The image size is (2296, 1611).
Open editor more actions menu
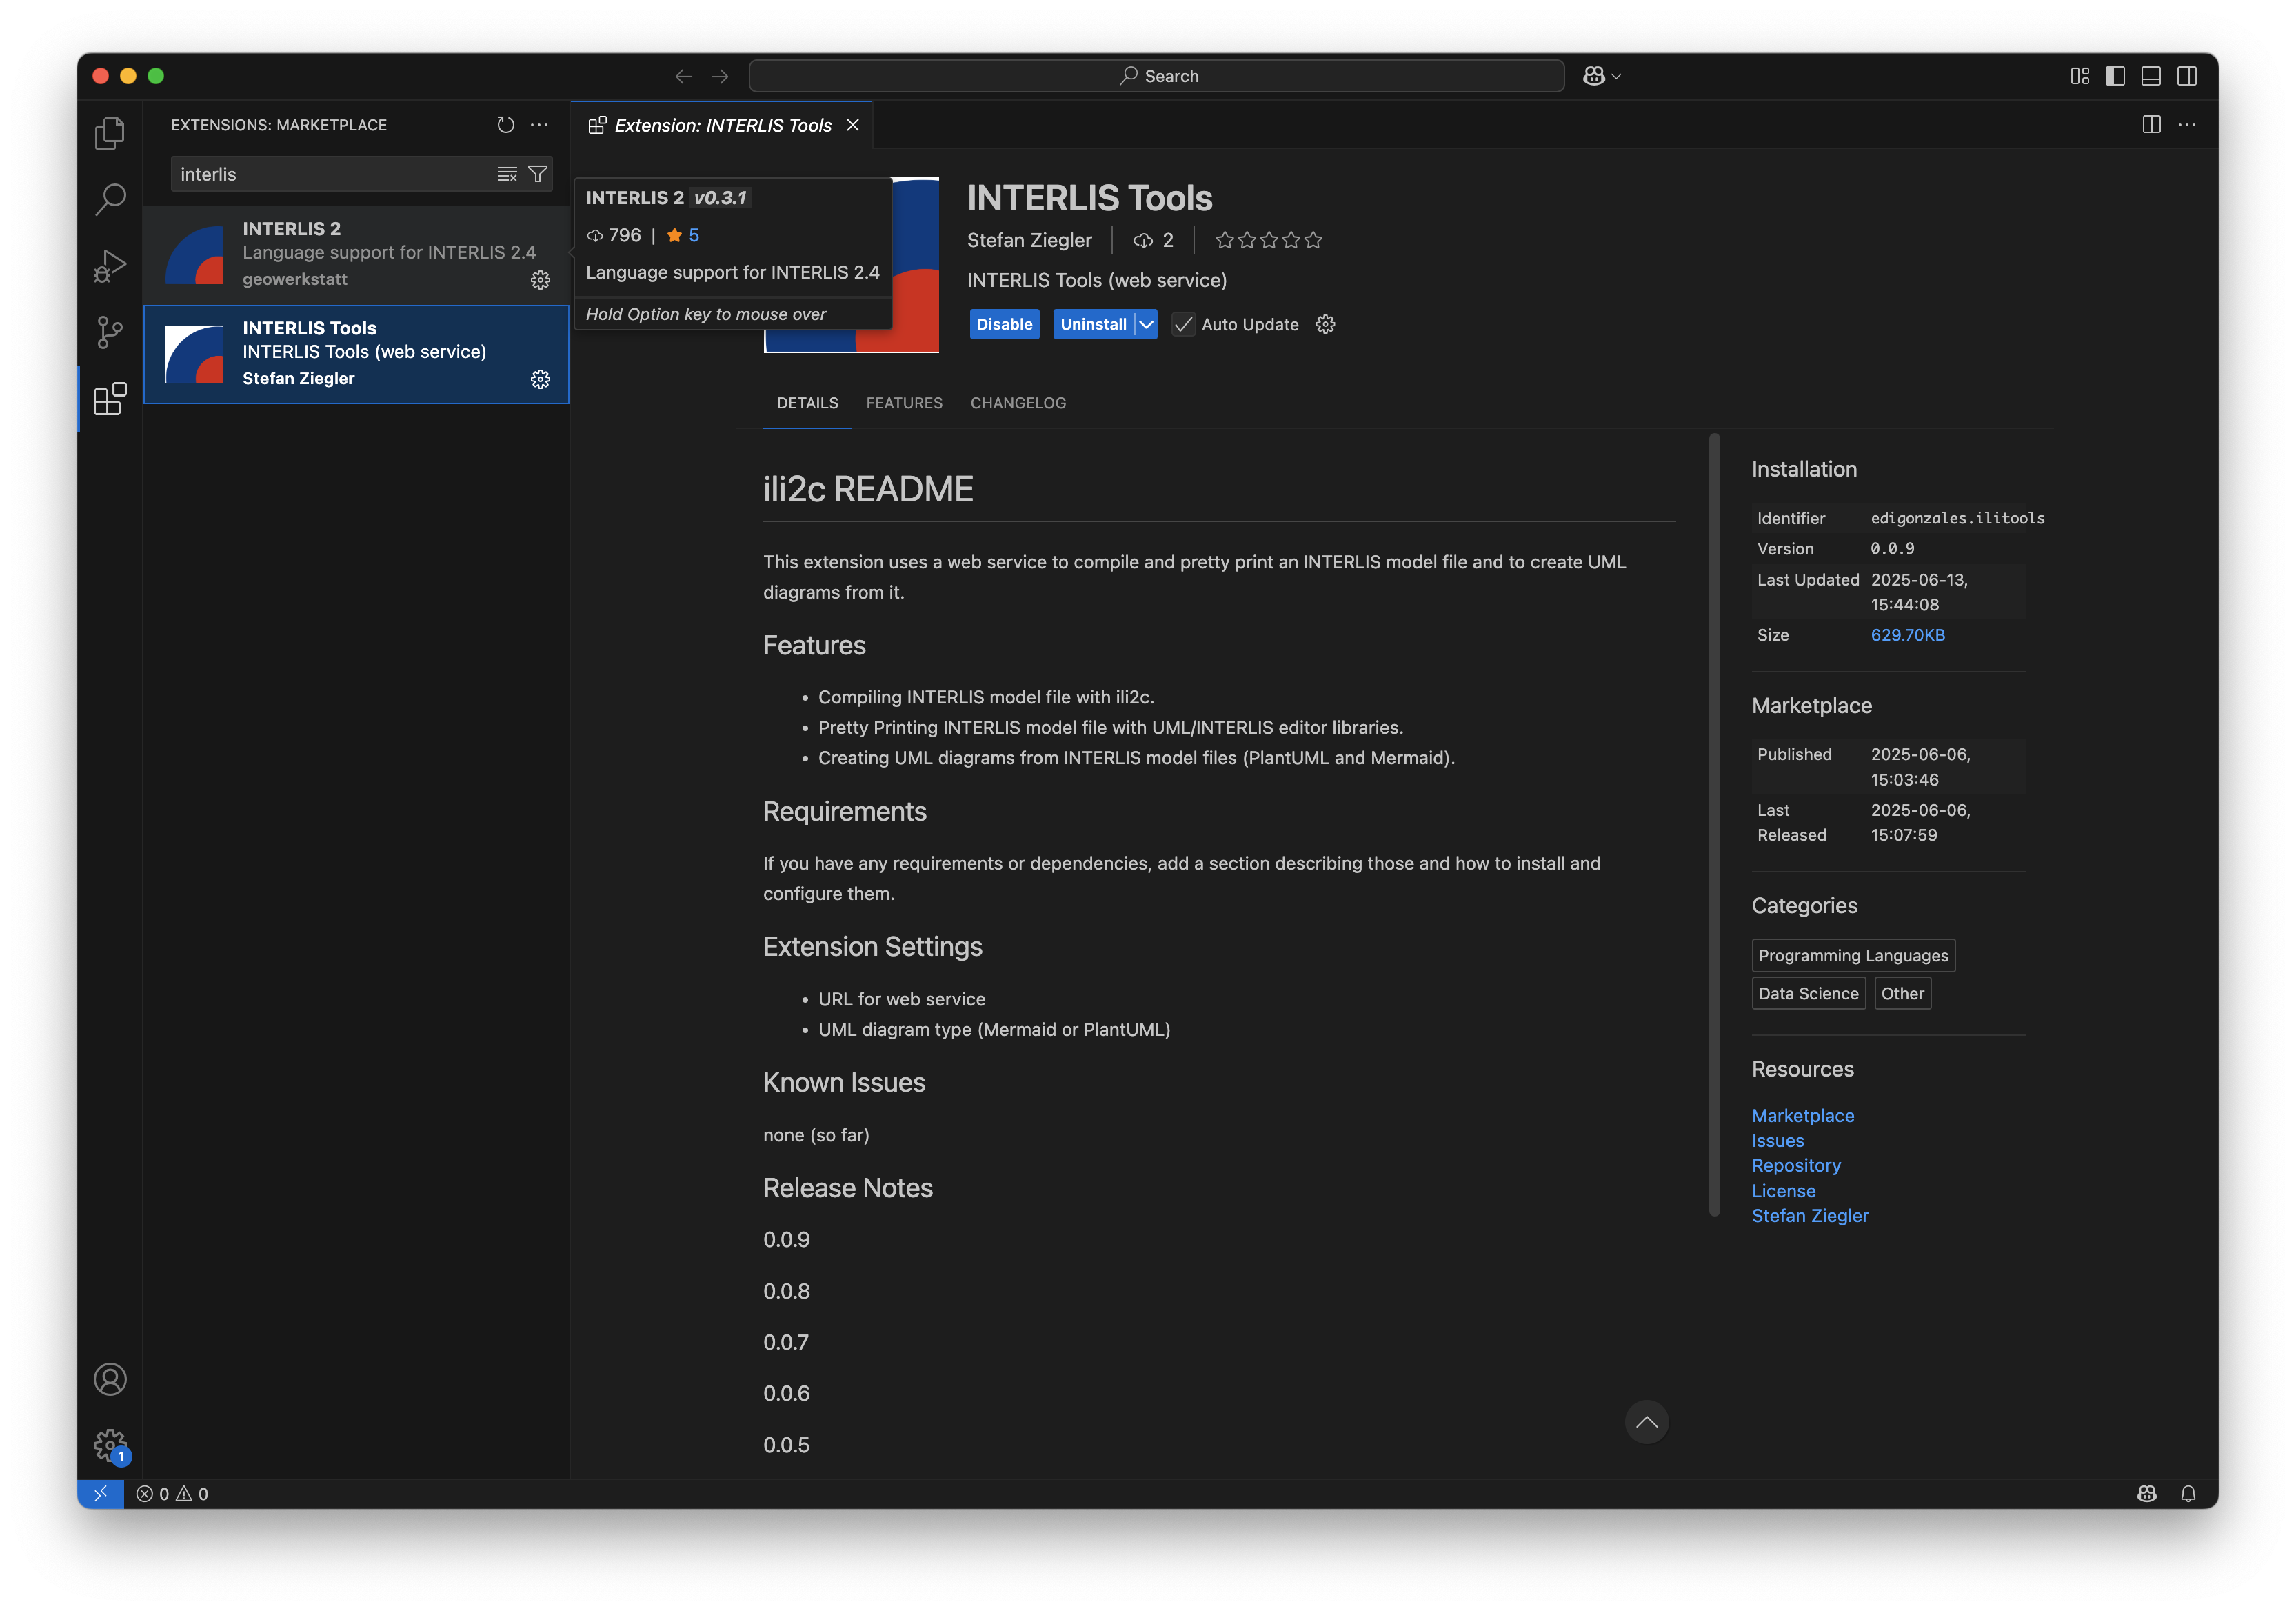[2188, 125]
